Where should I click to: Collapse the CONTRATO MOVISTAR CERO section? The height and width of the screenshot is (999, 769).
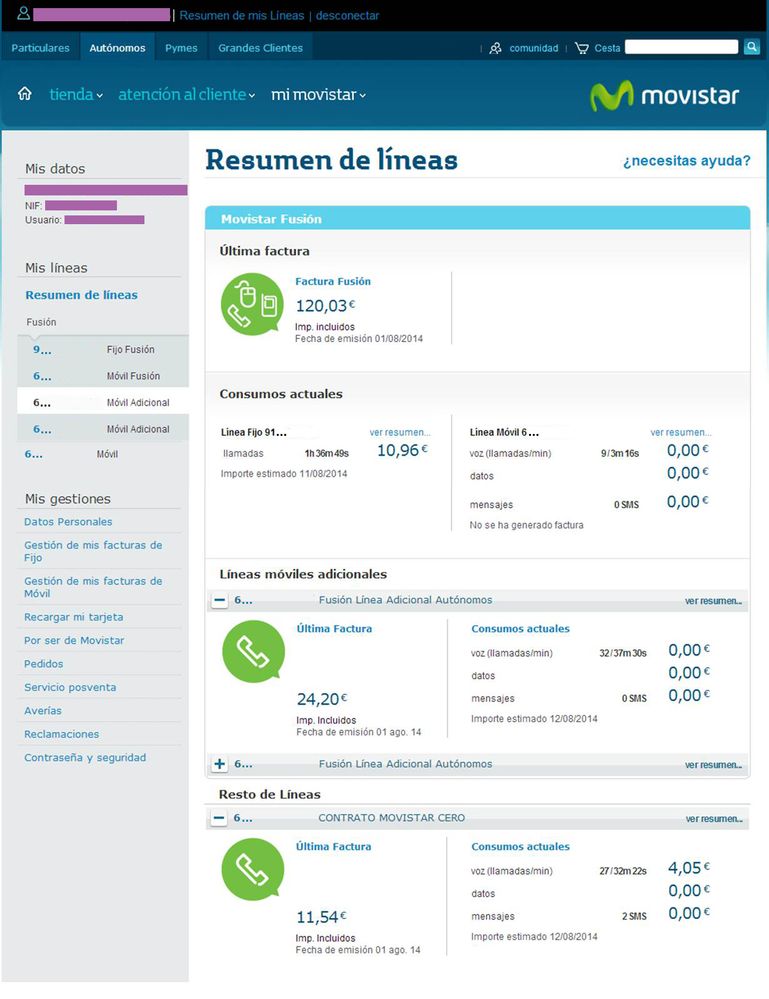[x=218, y=817]
